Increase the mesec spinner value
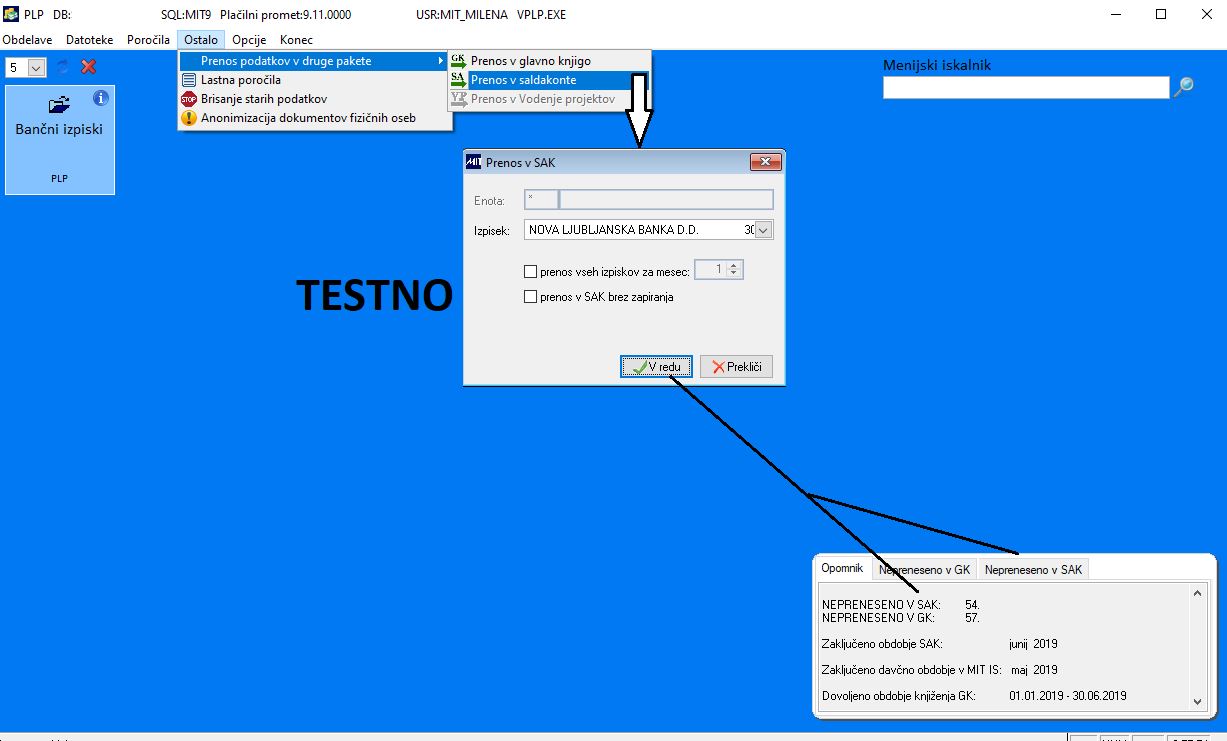1227x741 pixels. pos(735,266)
